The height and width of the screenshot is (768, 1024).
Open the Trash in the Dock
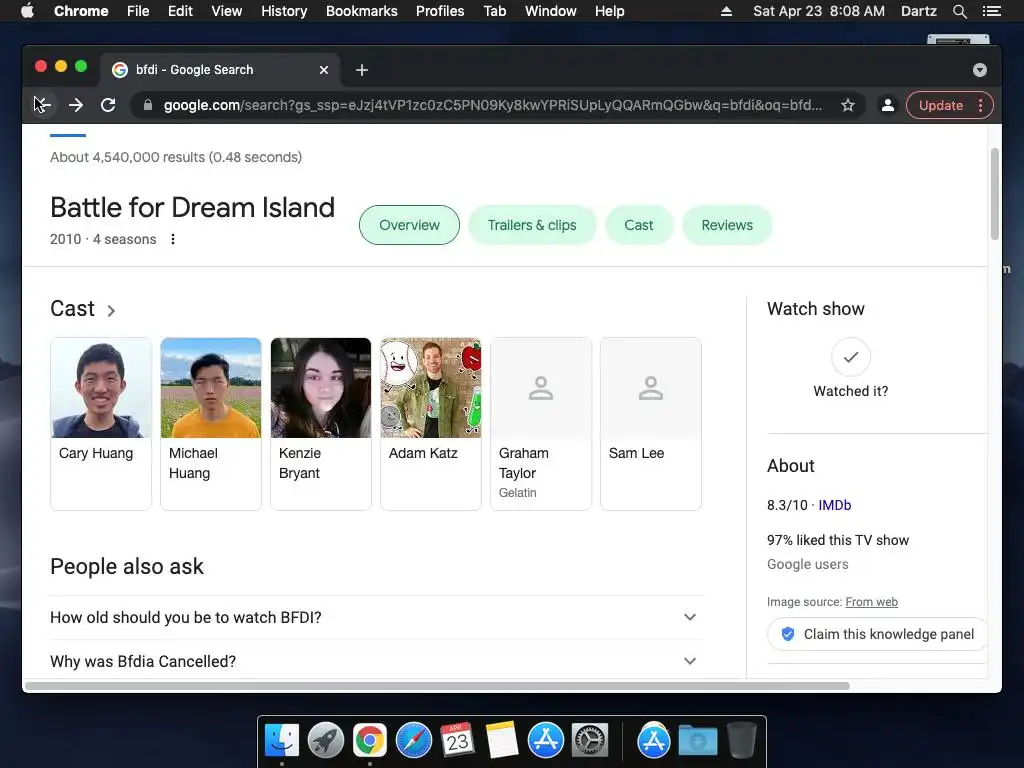(x=741, y=741)
